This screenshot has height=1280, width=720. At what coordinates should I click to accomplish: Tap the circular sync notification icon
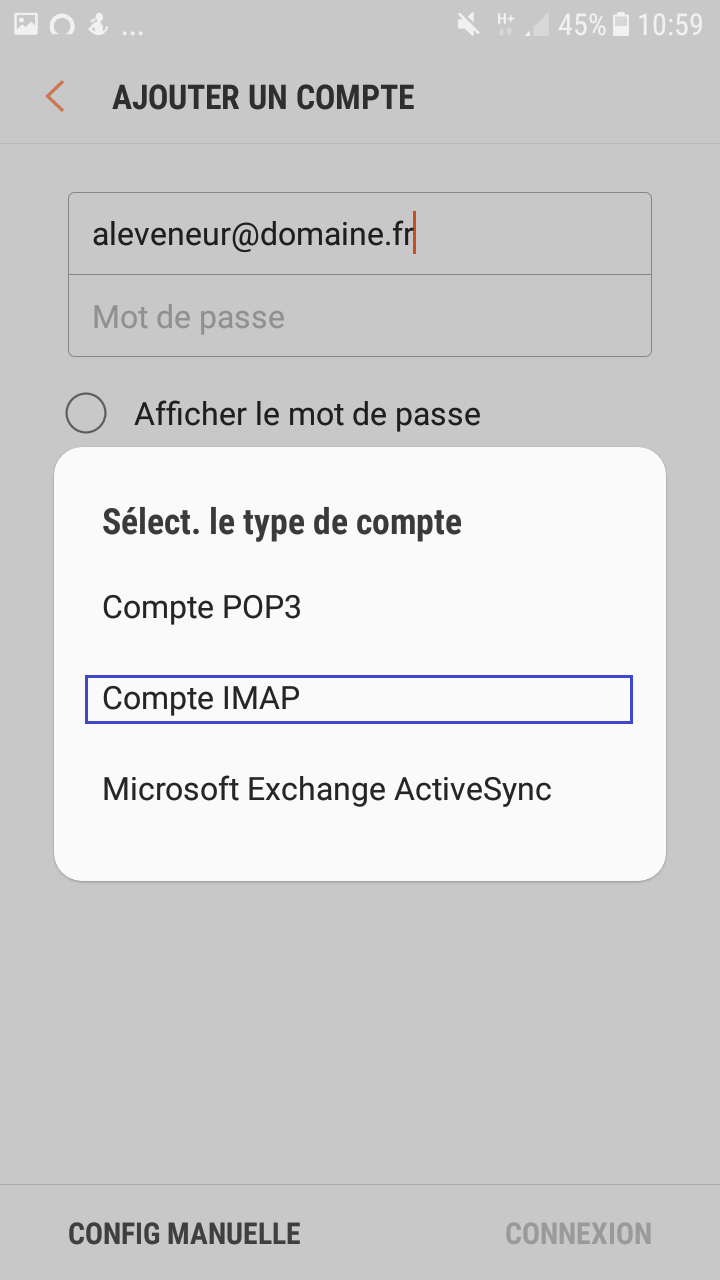click(62, 25)
